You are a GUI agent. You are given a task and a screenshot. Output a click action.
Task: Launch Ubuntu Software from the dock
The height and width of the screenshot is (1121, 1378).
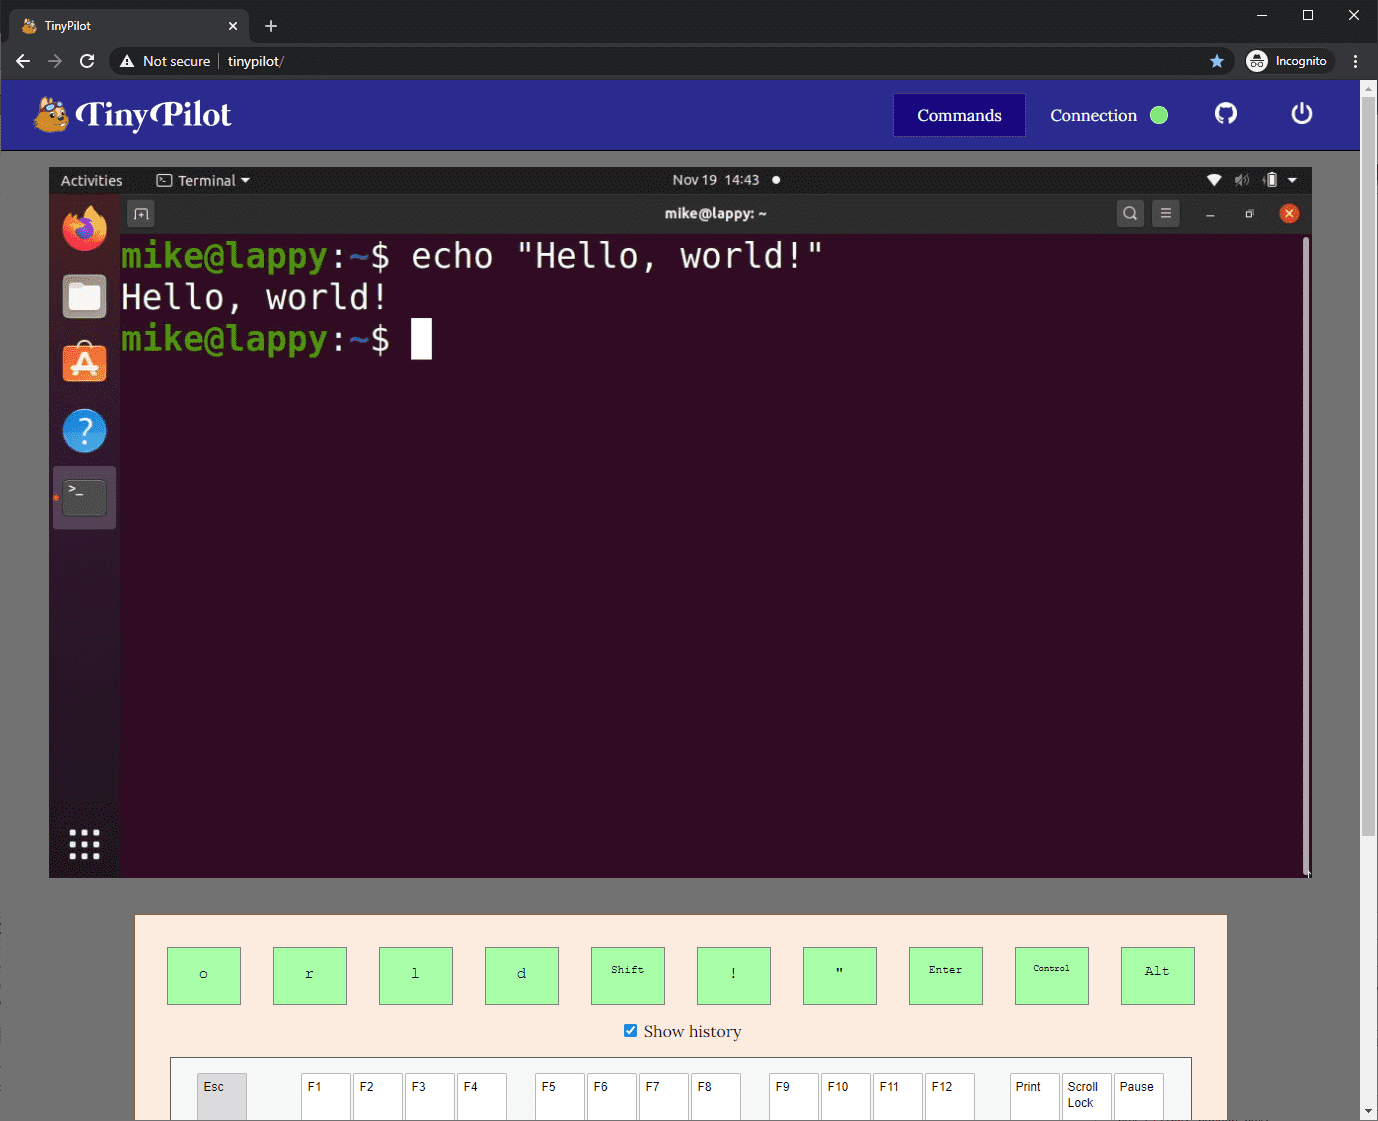(85, 363)
